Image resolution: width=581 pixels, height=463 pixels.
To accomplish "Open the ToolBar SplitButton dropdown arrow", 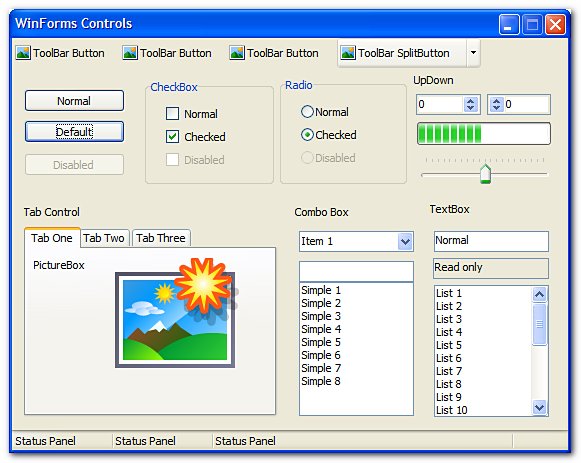I will coord(473,53).
